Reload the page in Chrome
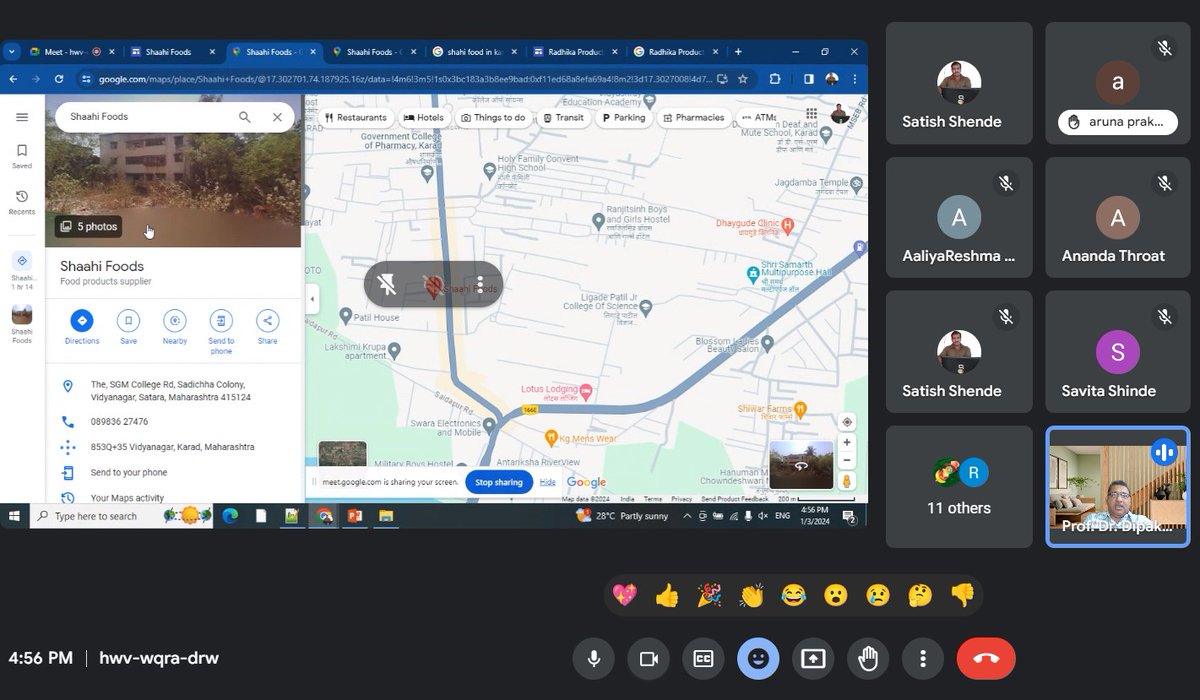Screen dimensions: 1200x700 (60, 78)
